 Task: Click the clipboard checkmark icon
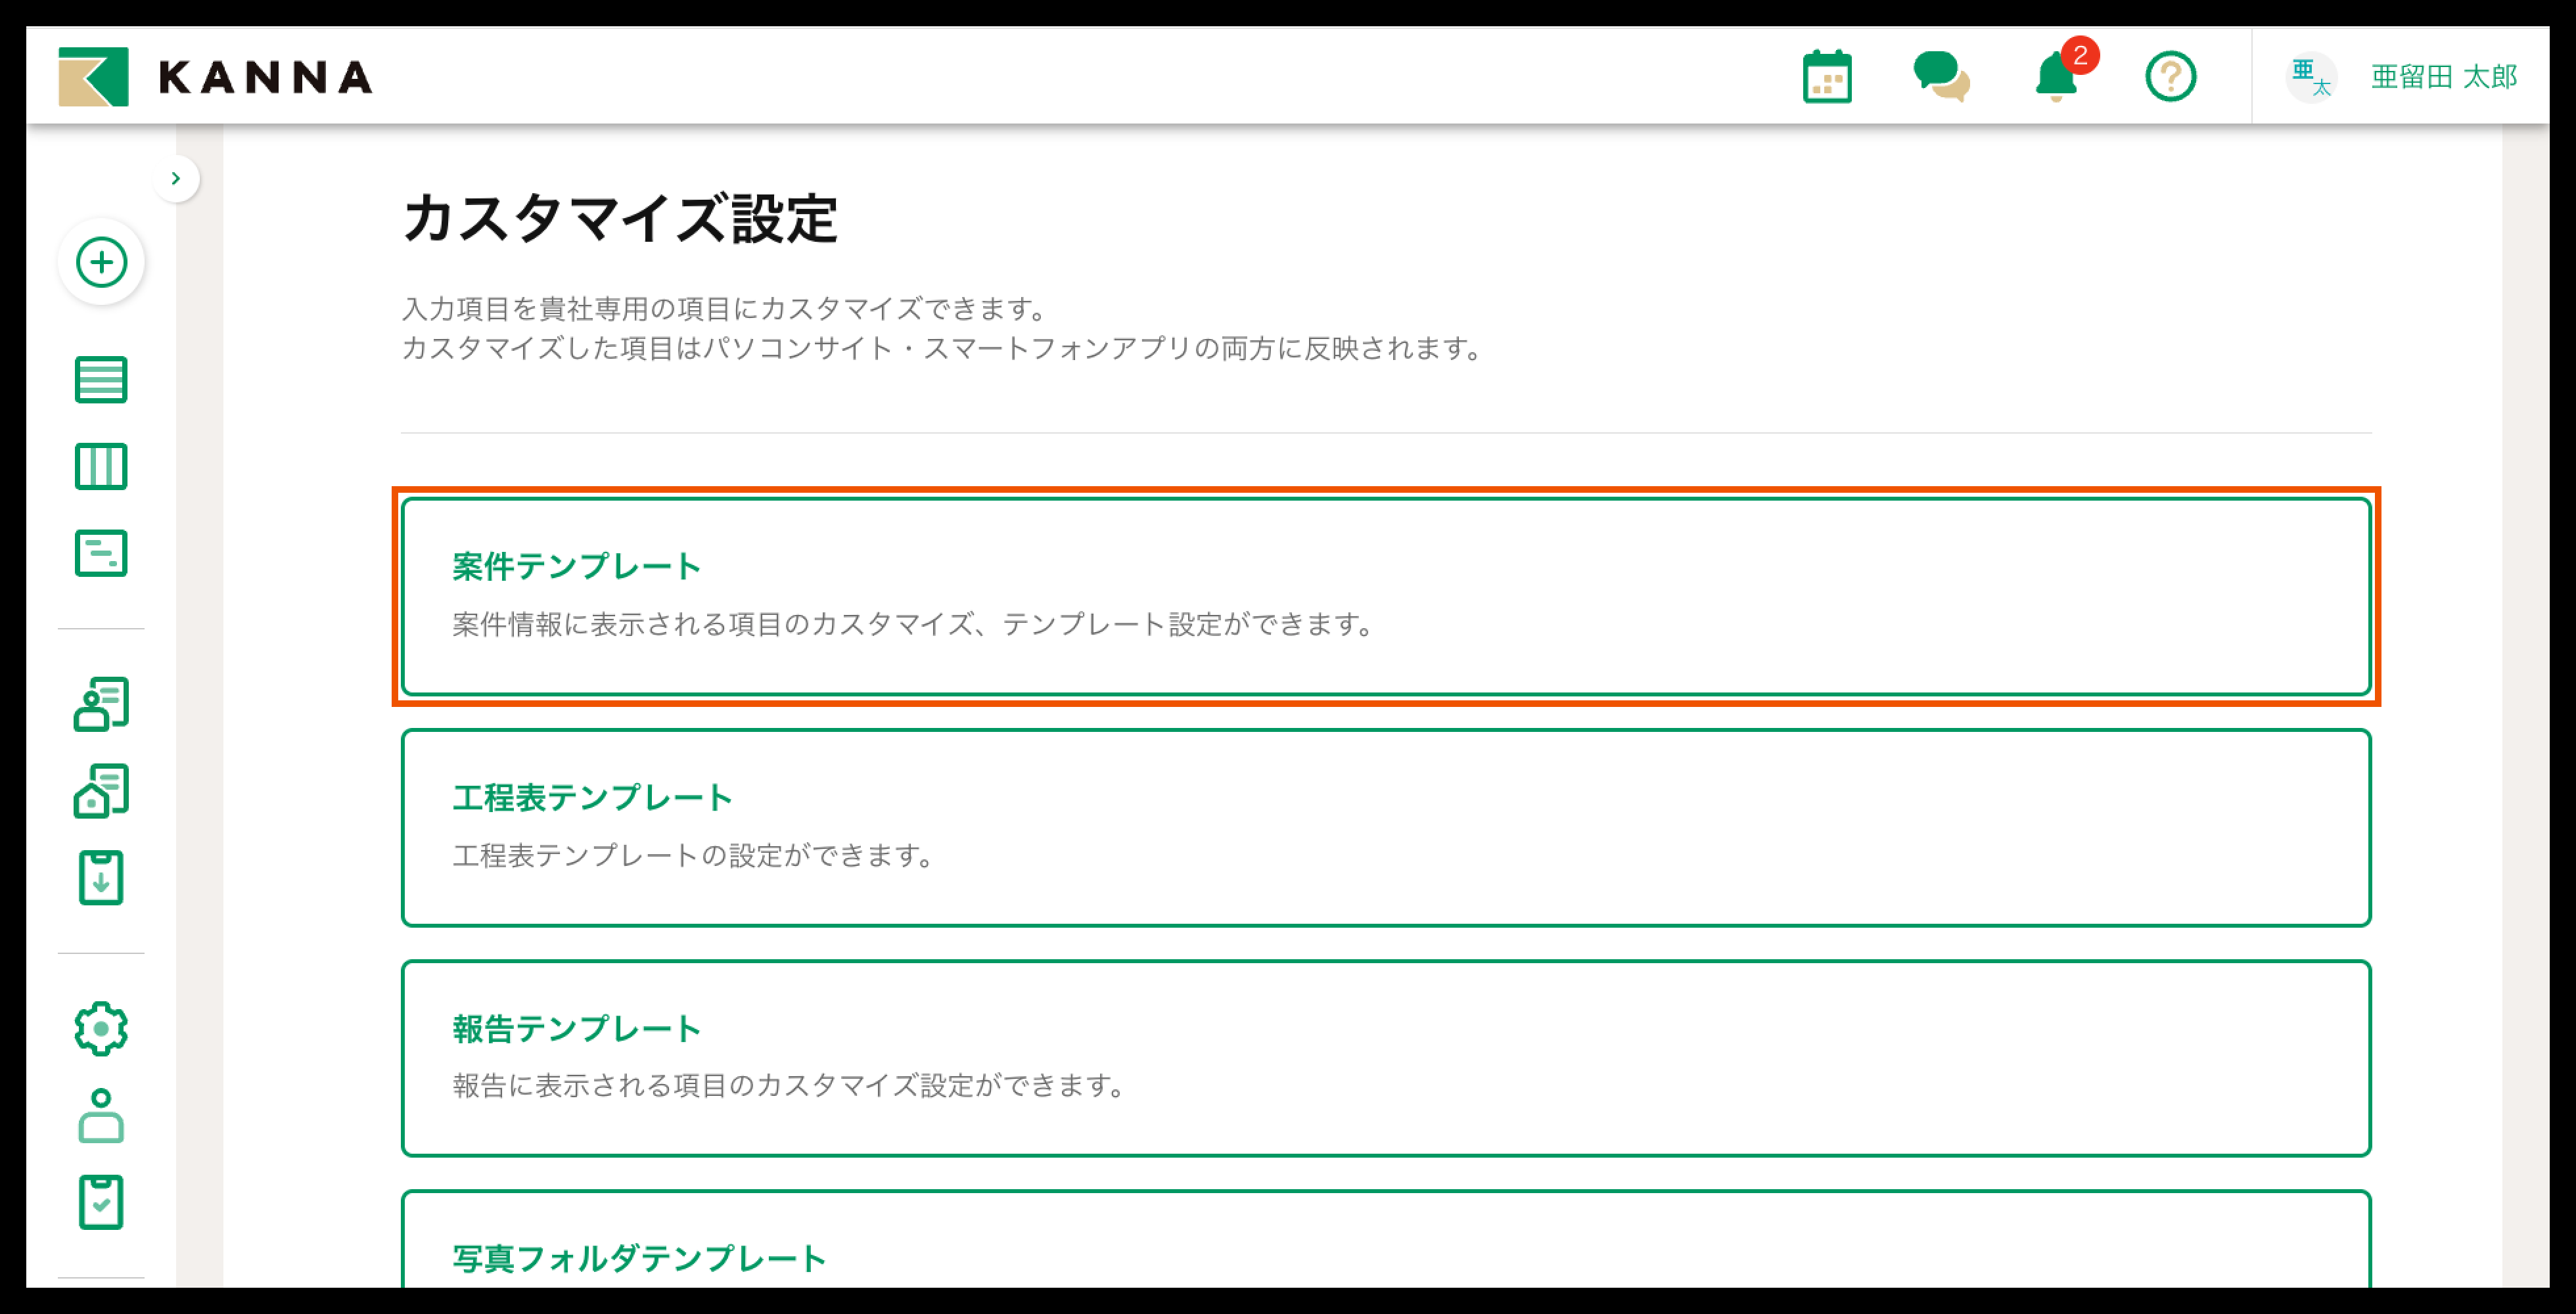pos(101,1202)
